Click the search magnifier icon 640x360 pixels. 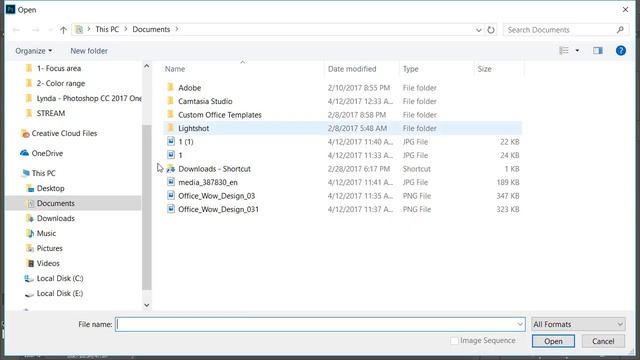coord(620,30)
